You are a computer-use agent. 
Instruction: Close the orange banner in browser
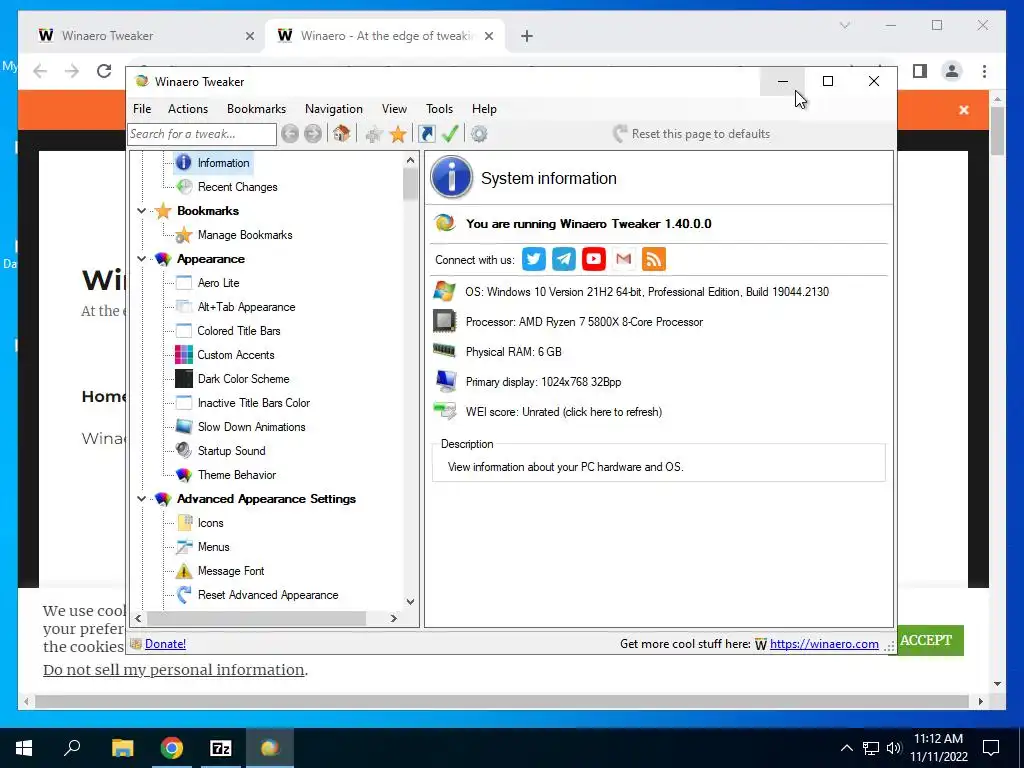click(964, 110)
